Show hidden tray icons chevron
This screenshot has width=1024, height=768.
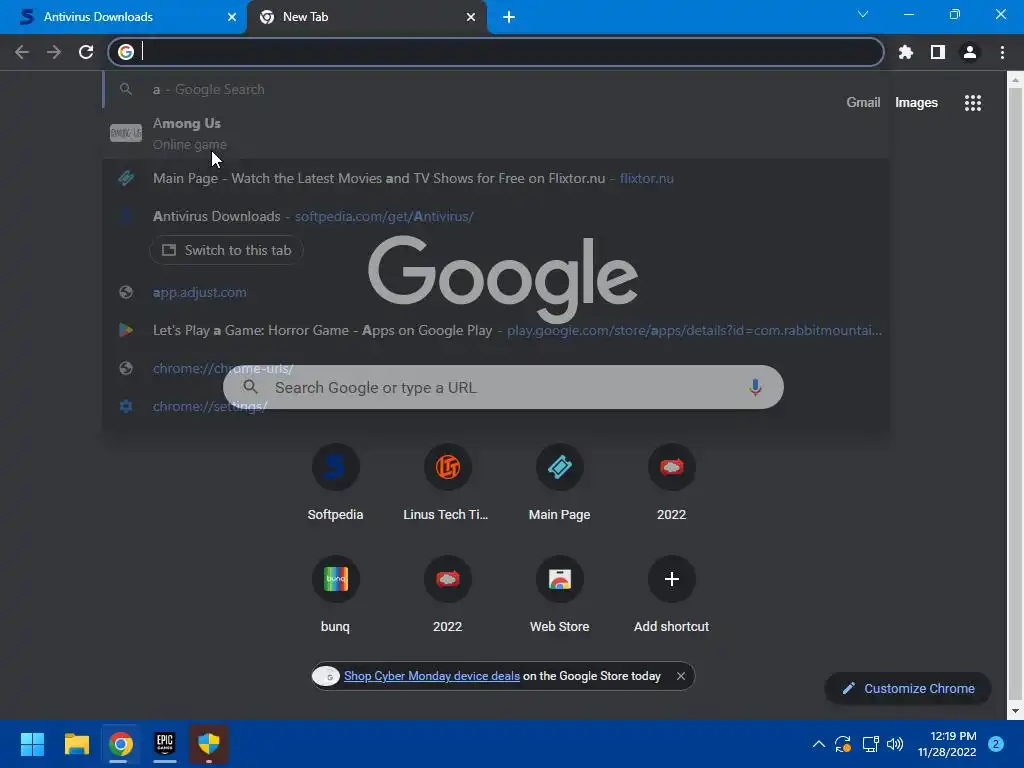[818, 744]
